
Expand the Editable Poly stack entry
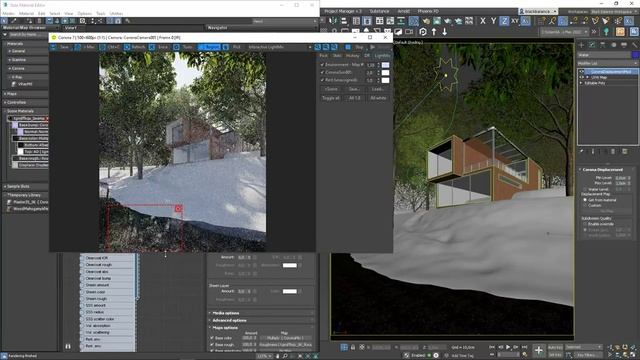tap(582, 83)
